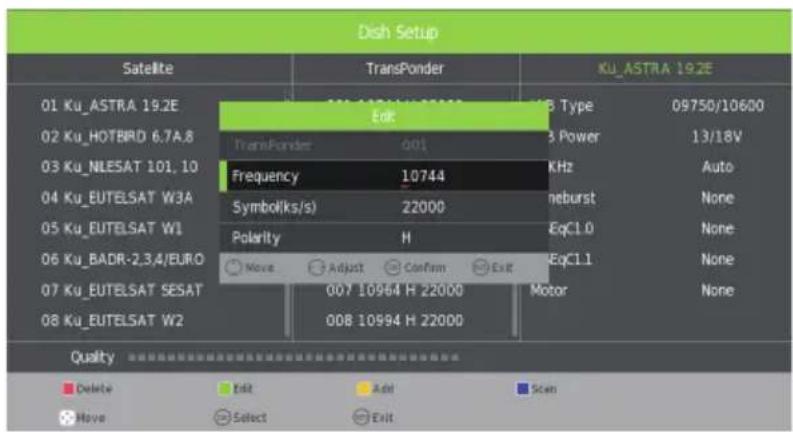Image resolution: width=793 pixels, height=432 pixels.
Task: Click the red Delete color button
Action: pyautogui.click(x=68, y=388)
